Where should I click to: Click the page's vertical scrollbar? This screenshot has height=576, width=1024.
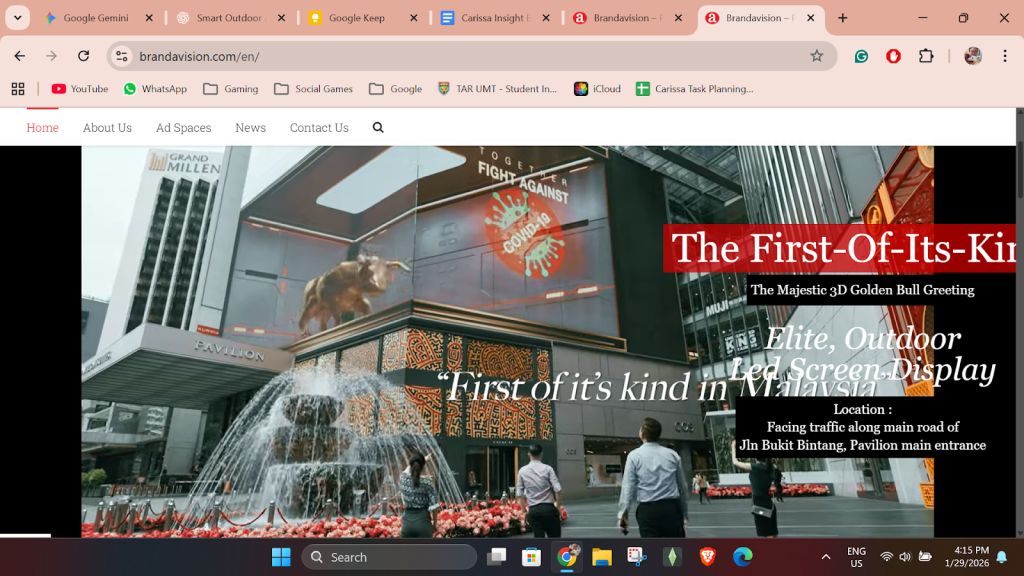[1019, 323]
